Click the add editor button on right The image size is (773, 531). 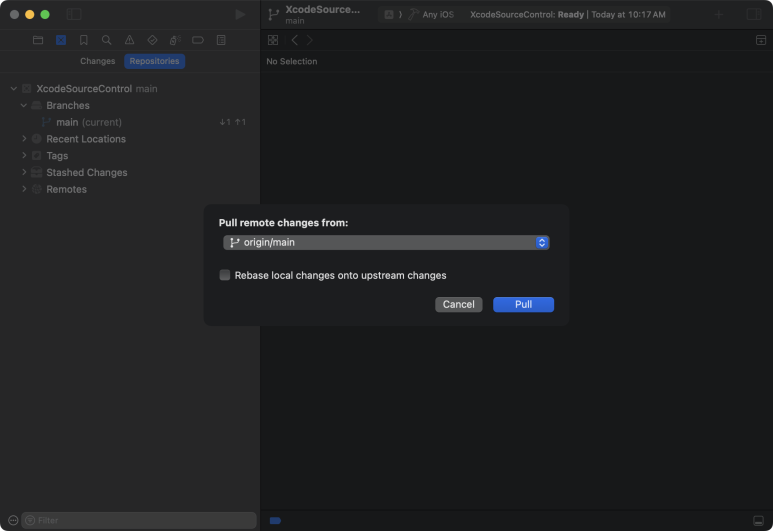761,40
